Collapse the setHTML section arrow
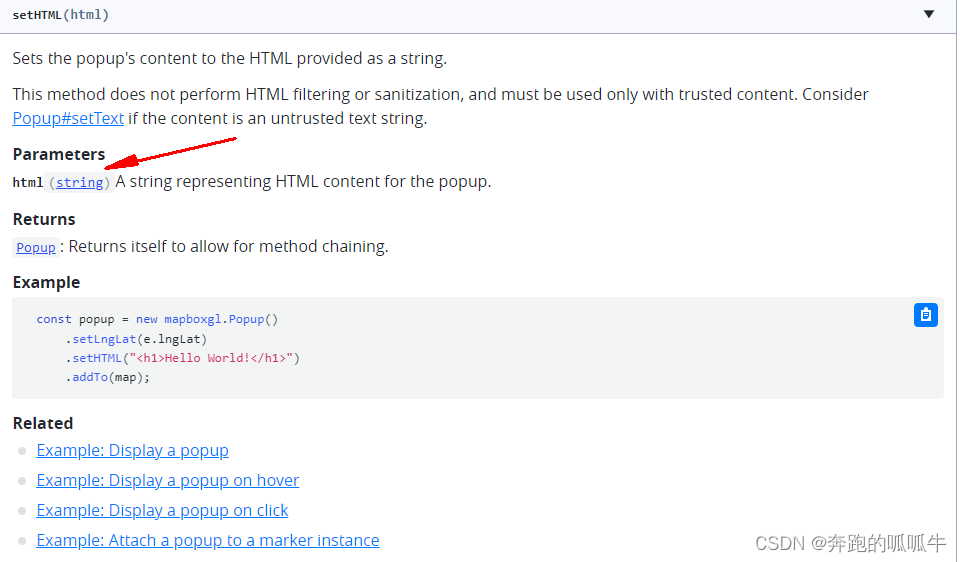This screenshot has width=962, height=562. pyautogui.click(x=929, y=15)
